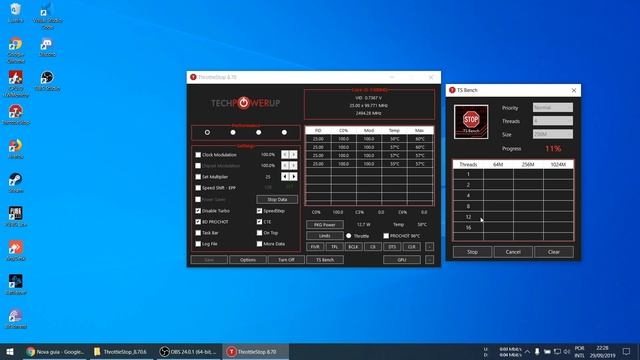Open the Windows Start menu
Viewport: 640px width, 360px height.
10,351
